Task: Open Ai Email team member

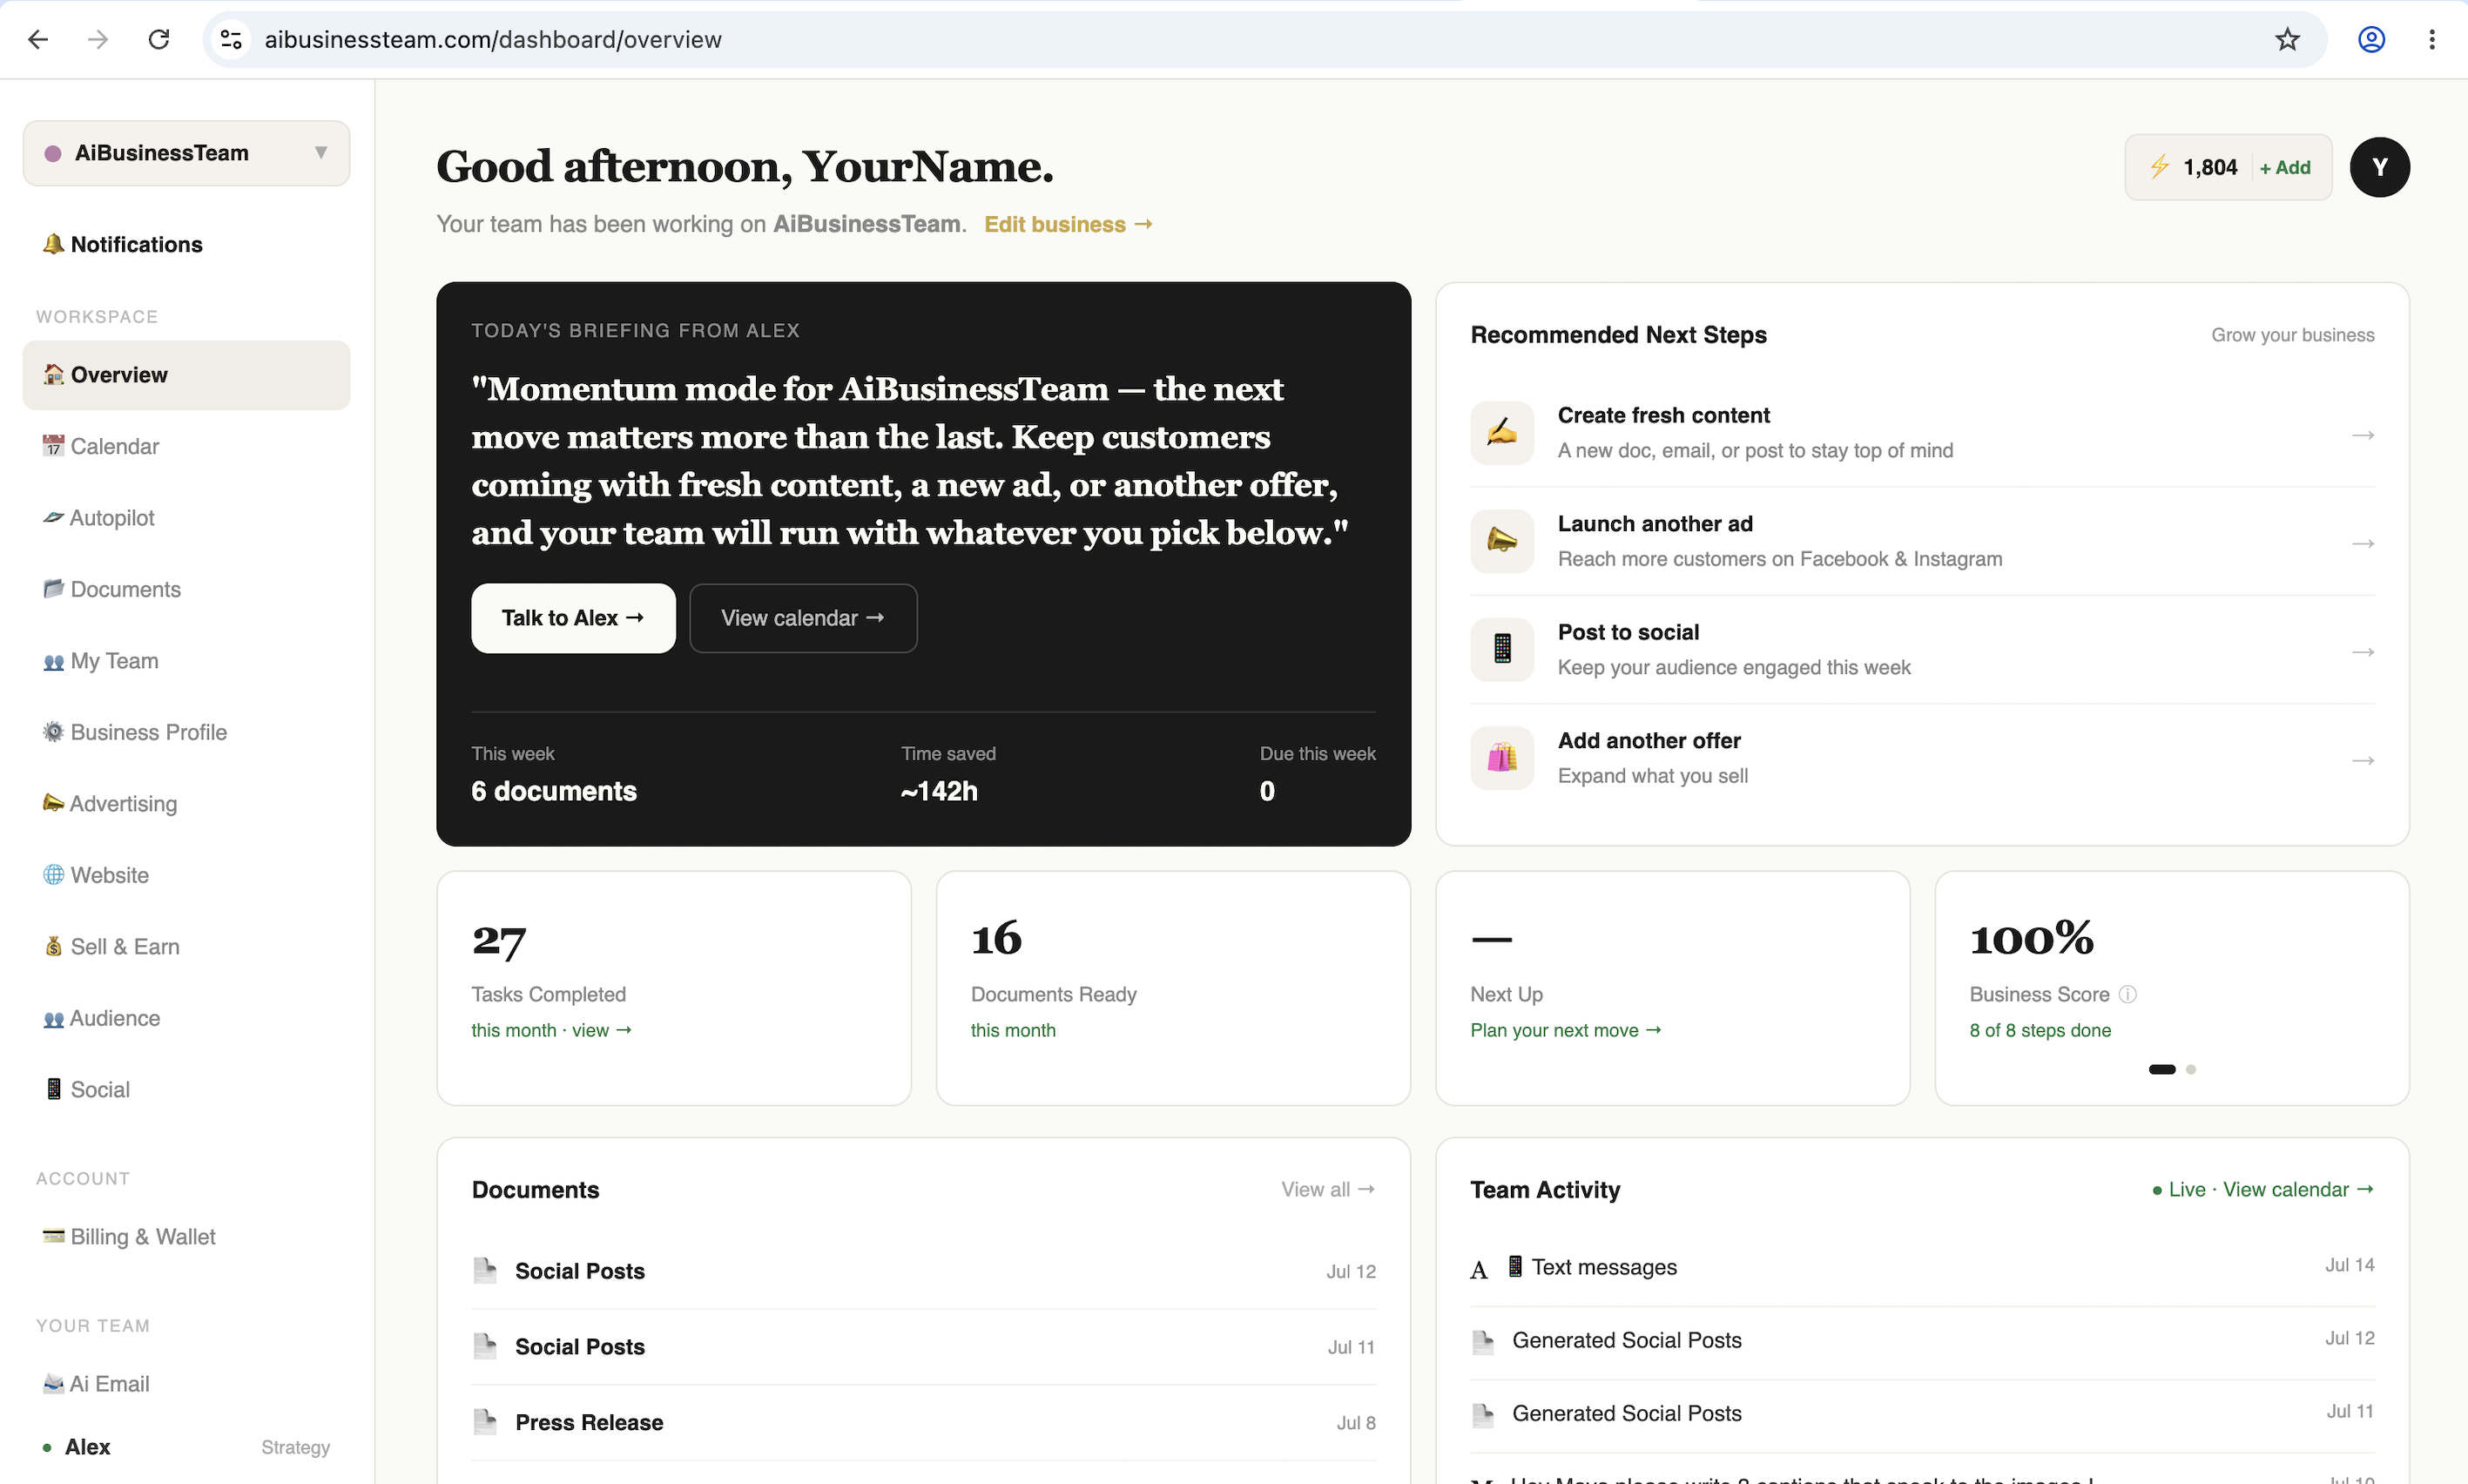Action: click(186, 1384)
